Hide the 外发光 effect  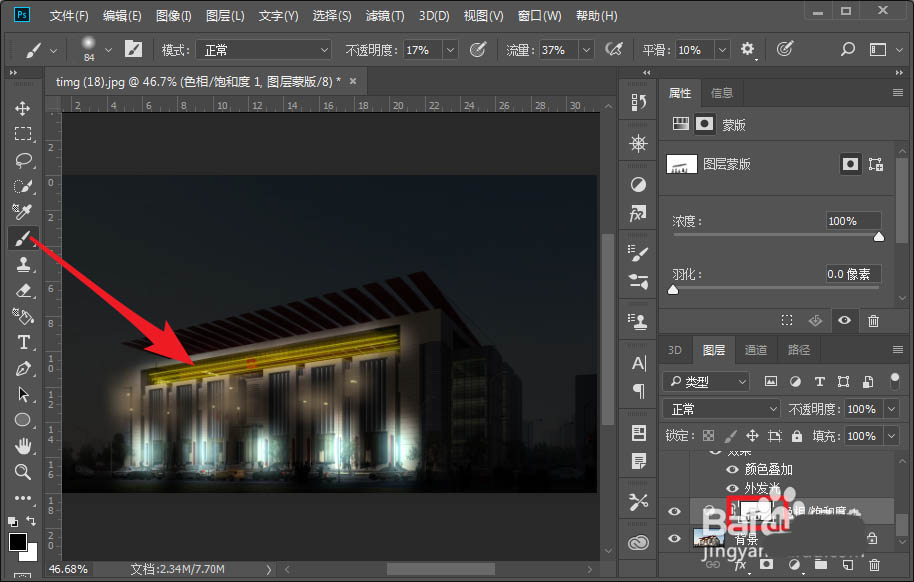733,488
